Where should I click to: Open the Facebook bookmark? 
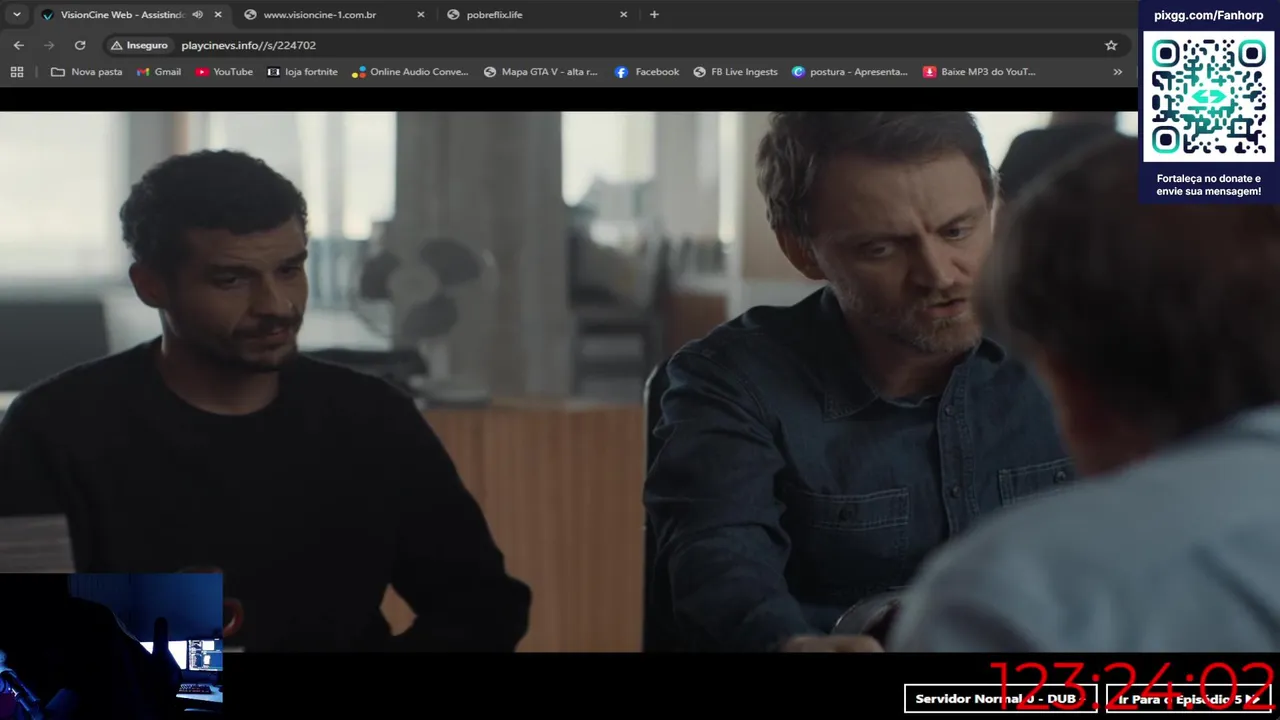tap(647, 72)
